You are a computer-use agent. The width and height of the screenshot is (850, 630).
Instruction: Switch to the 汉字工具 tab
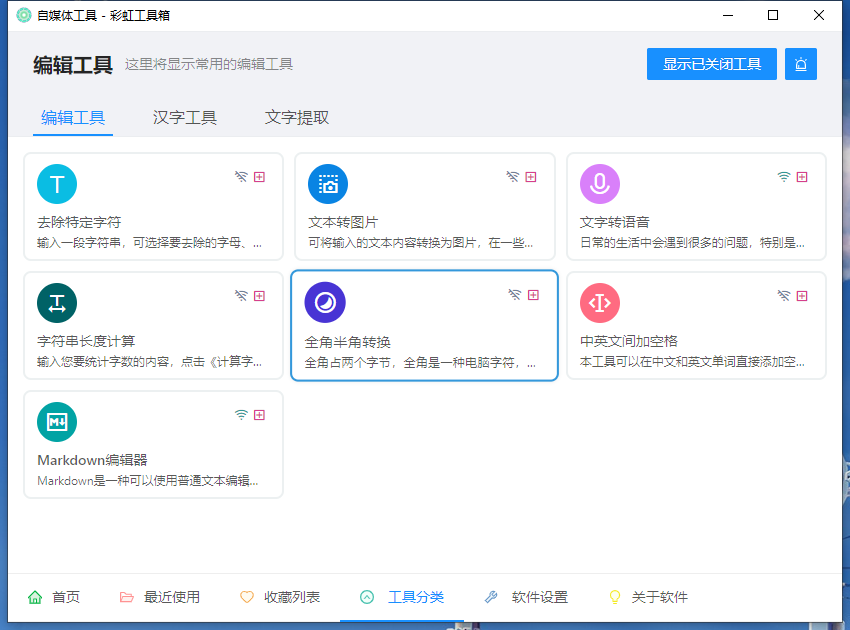pos(185,117)
